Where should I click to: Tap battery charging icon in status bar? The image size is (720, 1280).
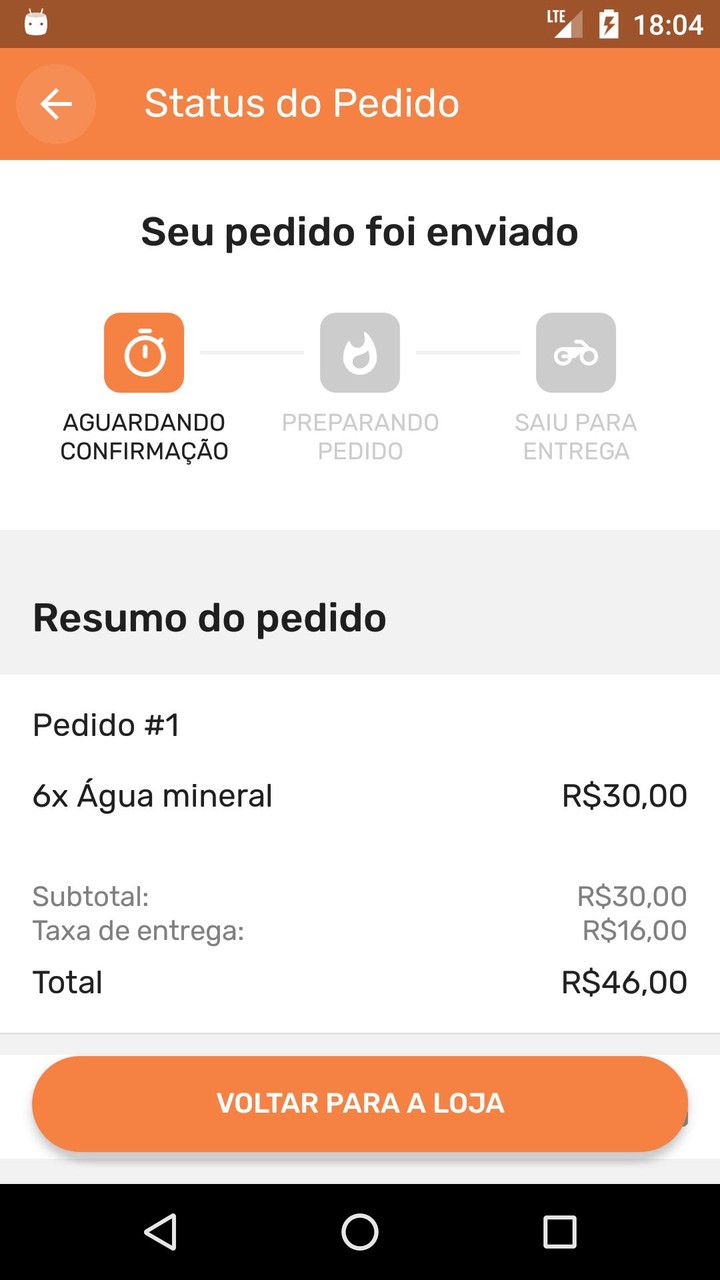coord(608,24)
